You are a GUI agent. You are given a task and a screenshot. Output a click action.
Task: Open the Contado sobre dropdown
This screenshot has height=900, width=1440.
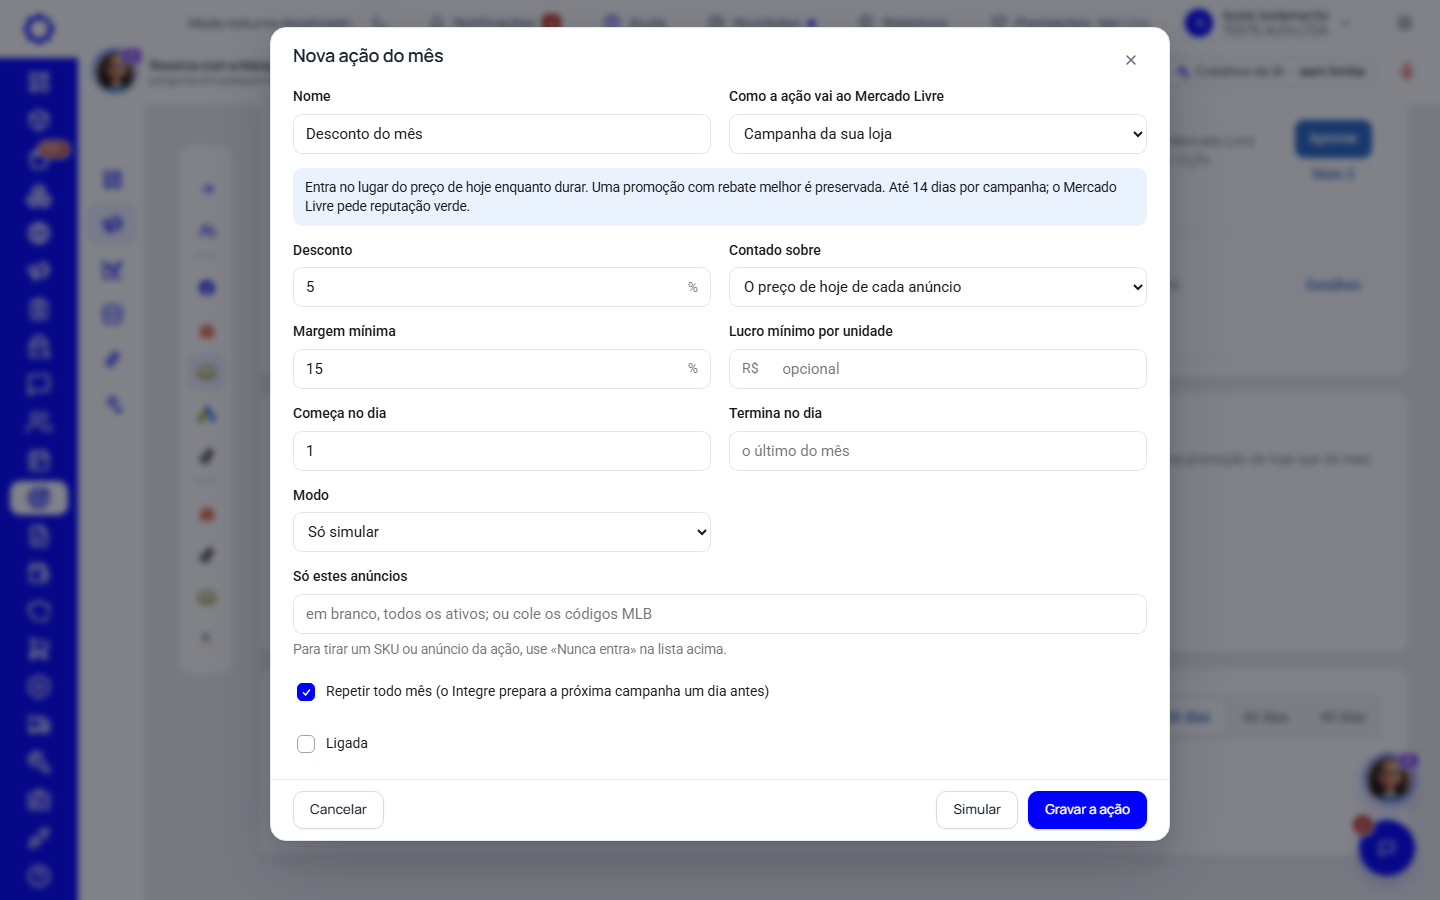938,287
